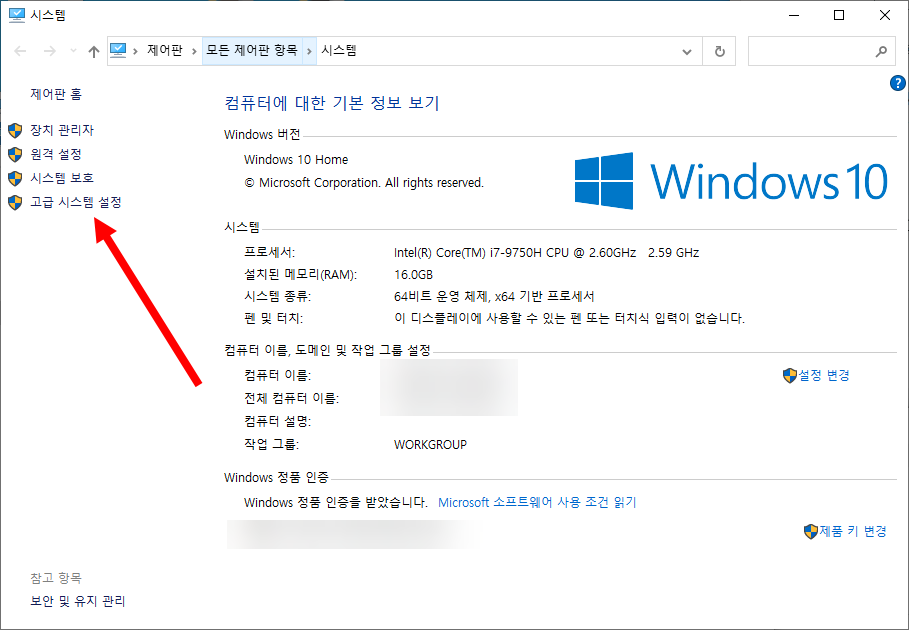Select the Microsoft Corporation copyright line
909x630 pixels.
364,183
